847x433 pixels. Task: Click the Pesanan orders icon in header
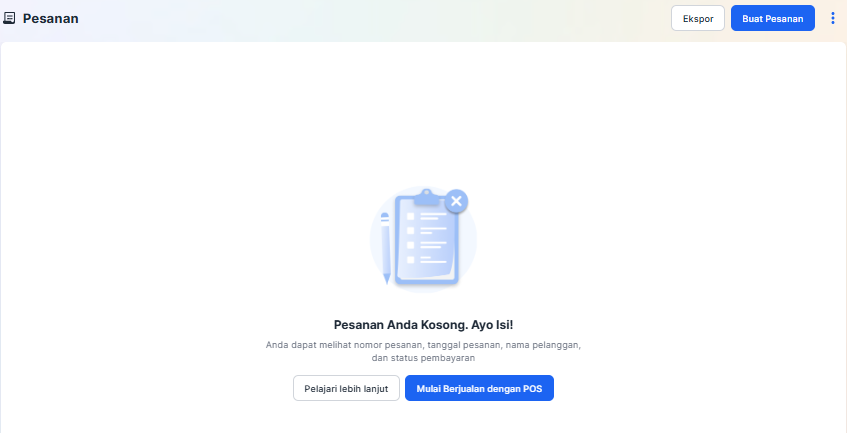10,18
